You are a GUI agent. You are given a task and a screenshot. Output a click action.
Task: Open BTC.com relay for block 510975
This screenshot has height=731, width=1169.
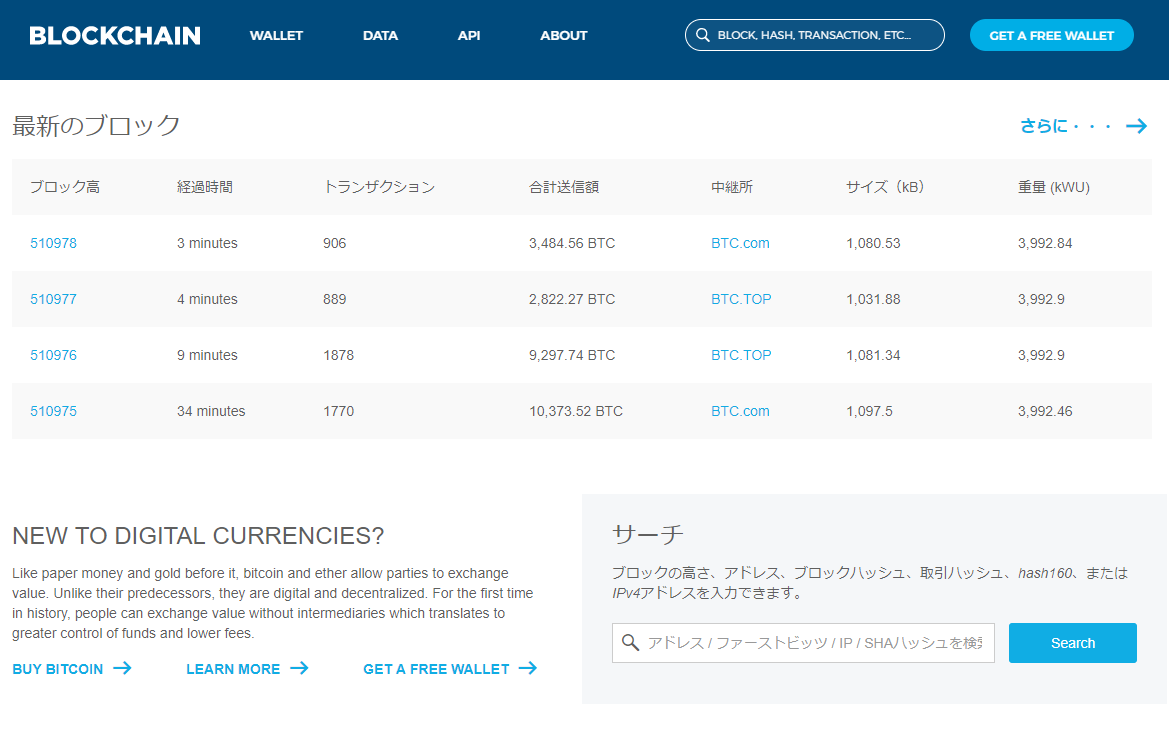tap(740, 411)
